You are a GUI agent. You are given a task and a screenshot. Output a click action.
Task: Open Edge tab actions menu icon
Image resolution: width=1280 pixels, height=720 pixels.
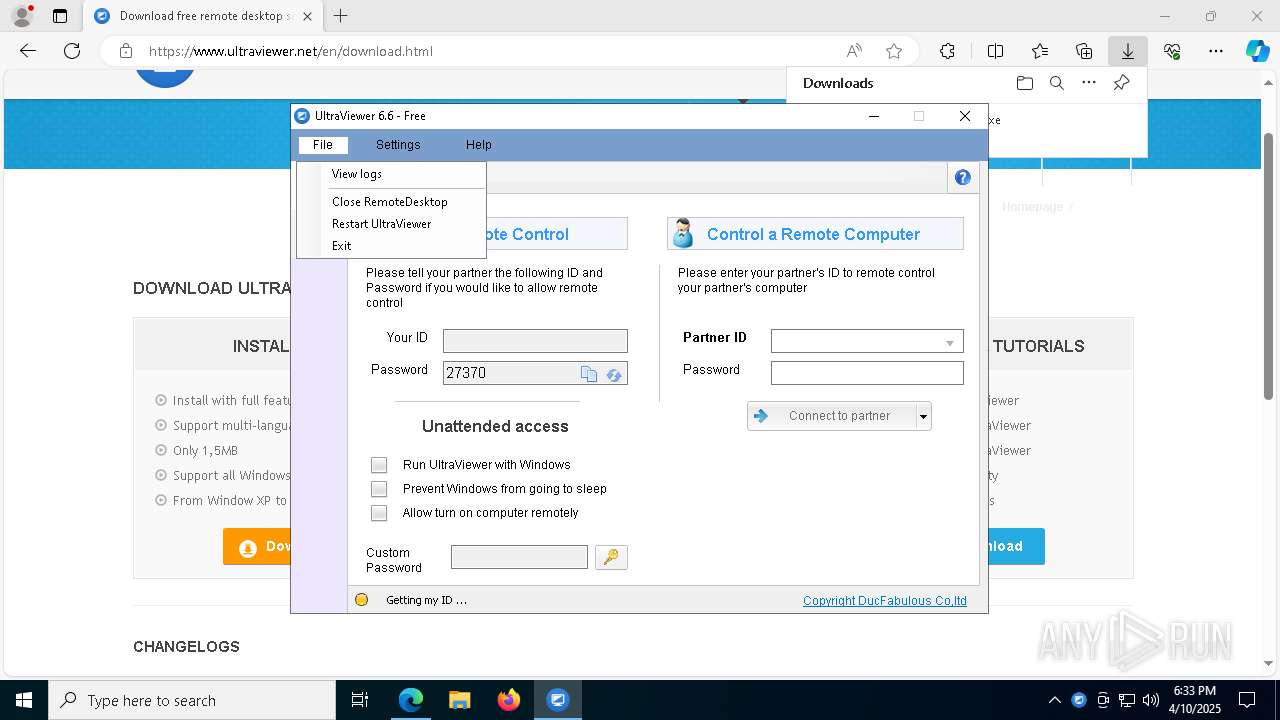point(60,16)
